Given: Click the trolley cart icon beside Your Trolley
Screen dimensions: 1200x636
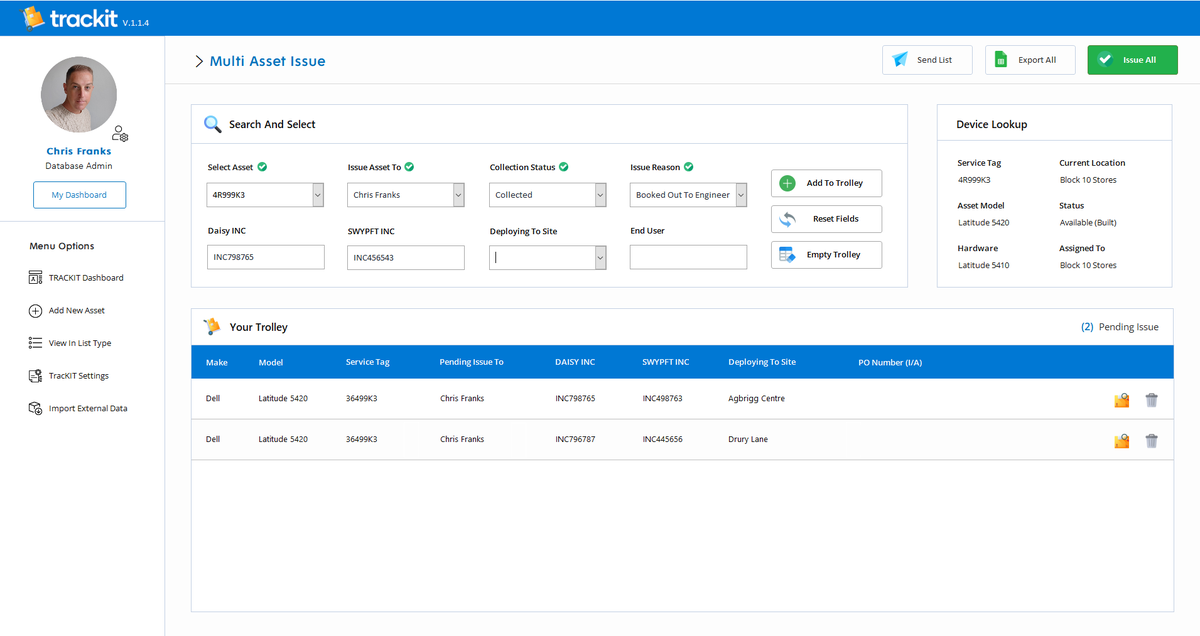Looking at the screenshot, I should [212, 326].
